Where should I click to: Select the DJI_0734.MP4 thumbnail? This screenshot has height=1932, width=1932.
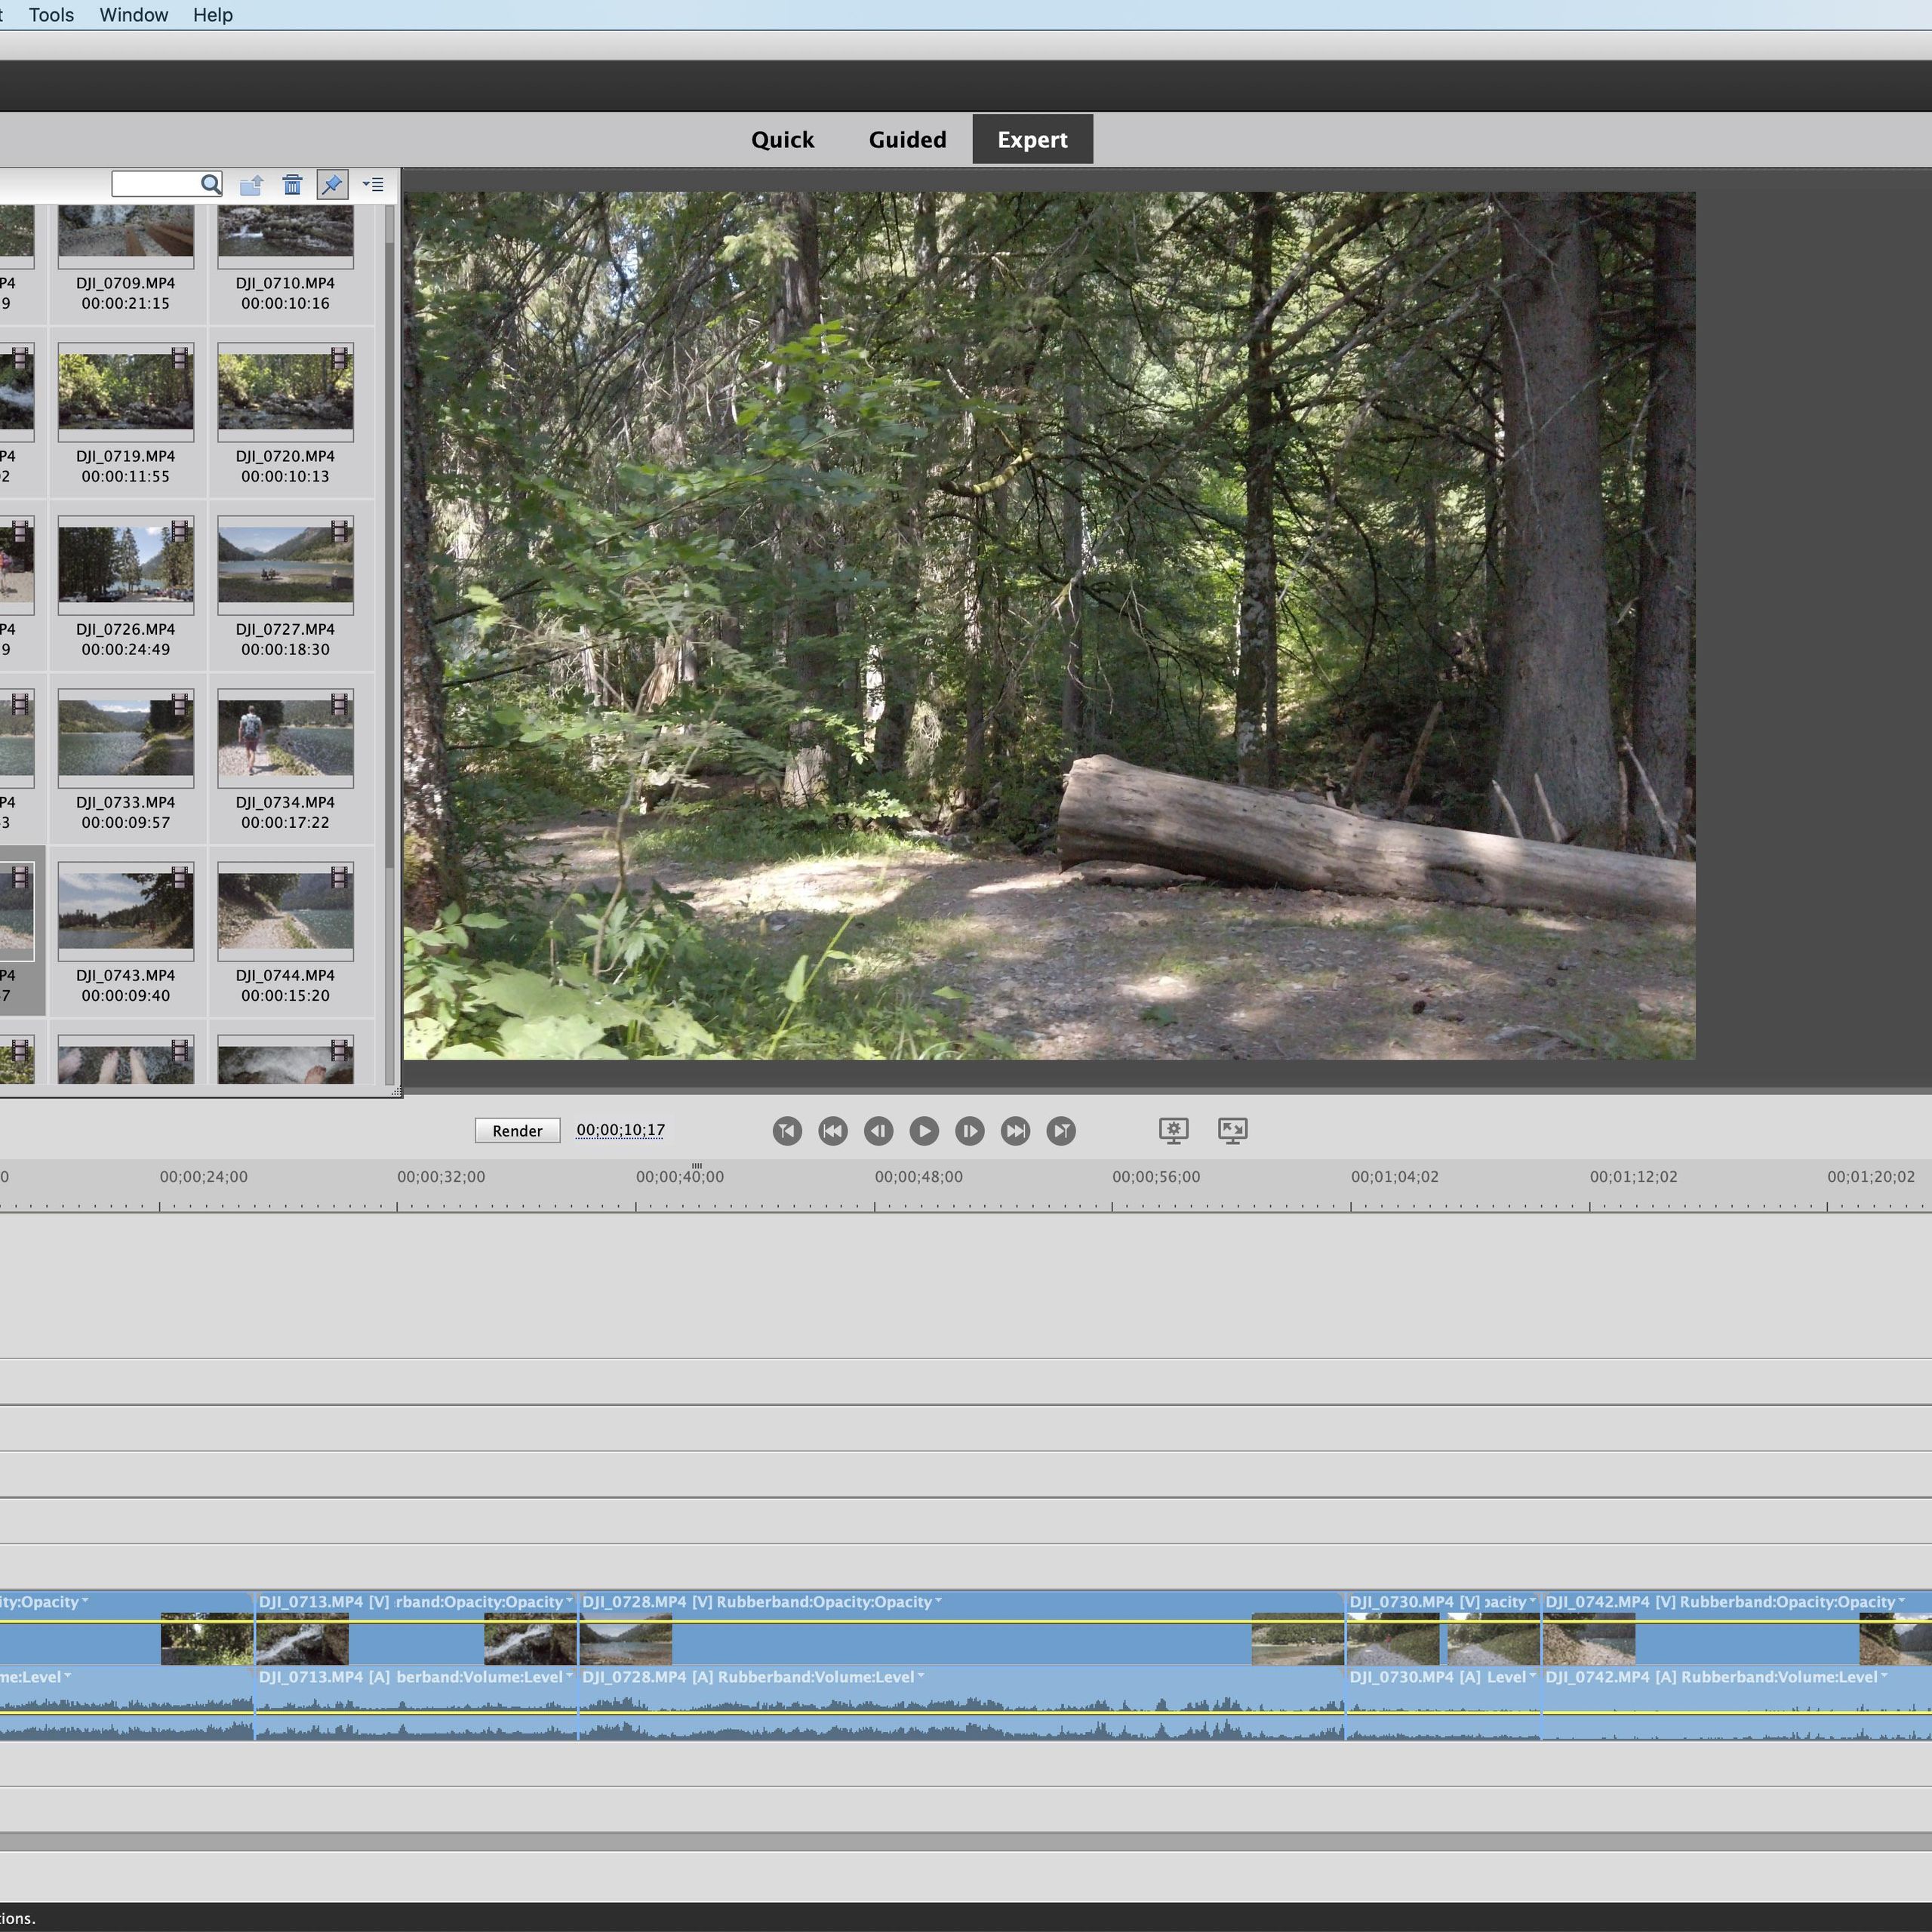285,737
